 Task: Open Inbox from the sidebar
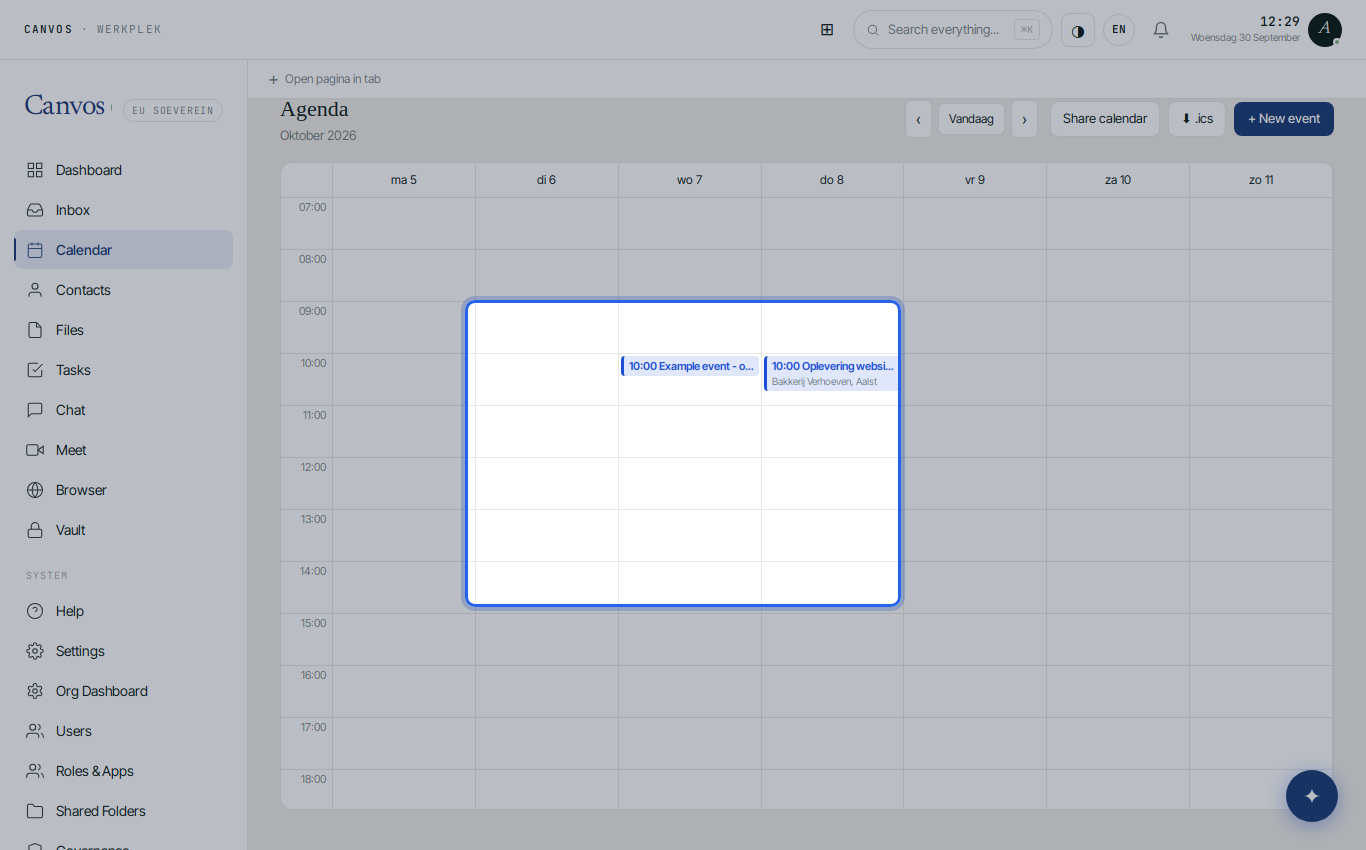123,210
